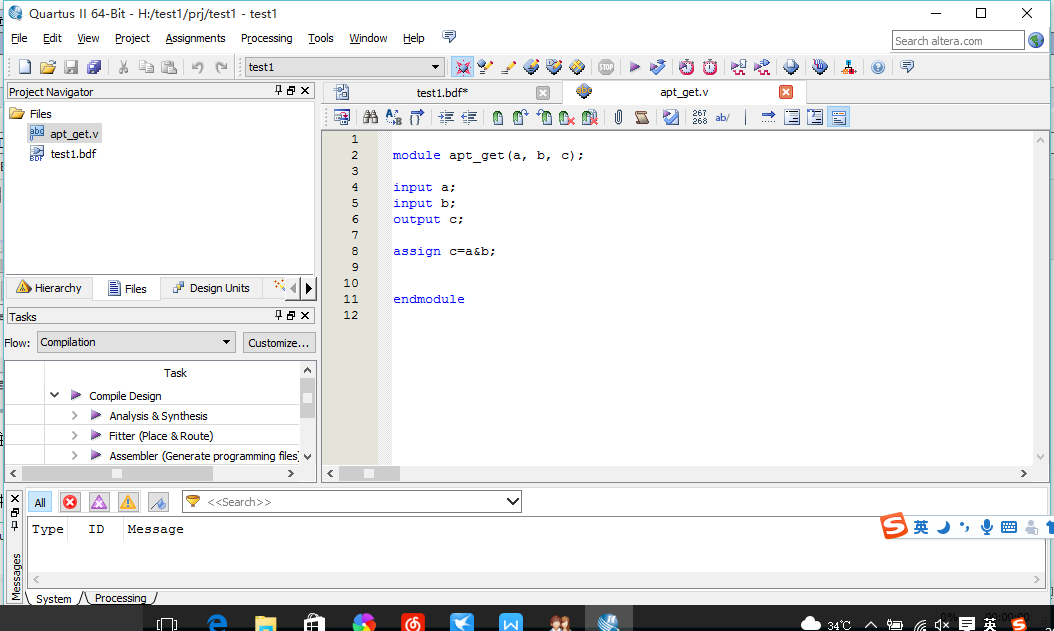Click the first bookmark flag icon in editor toolbar
This screenshot has width=1054, height=631.
coord(497,117)
